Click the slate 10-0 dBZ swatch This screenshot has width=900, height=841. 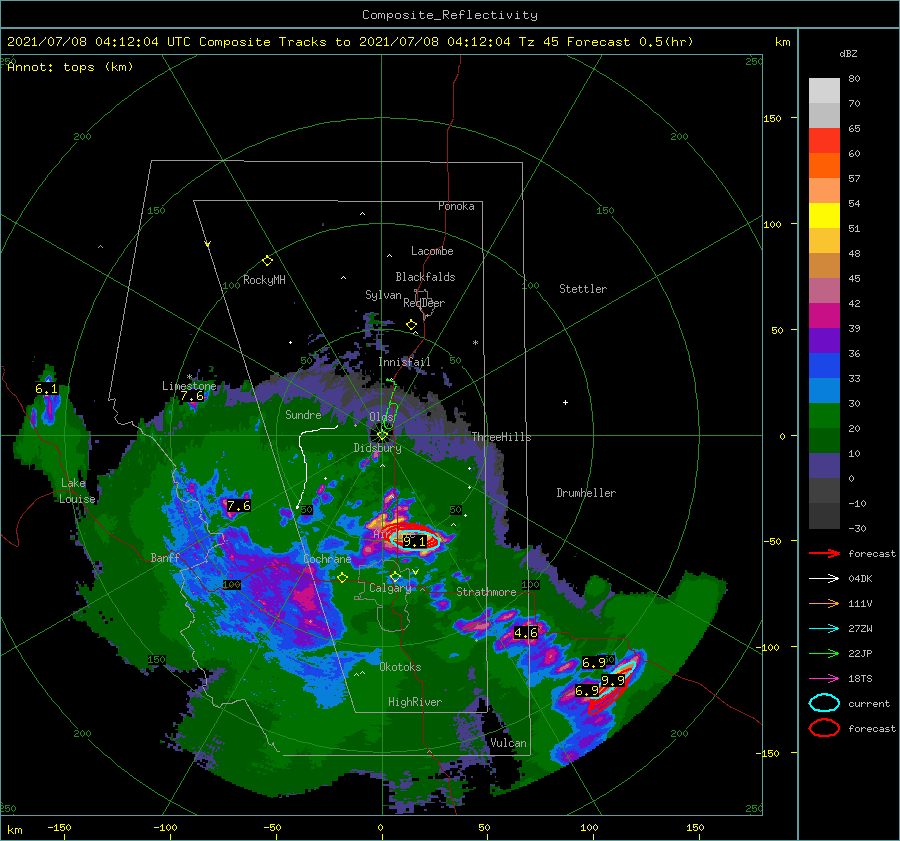coord(824,465)
